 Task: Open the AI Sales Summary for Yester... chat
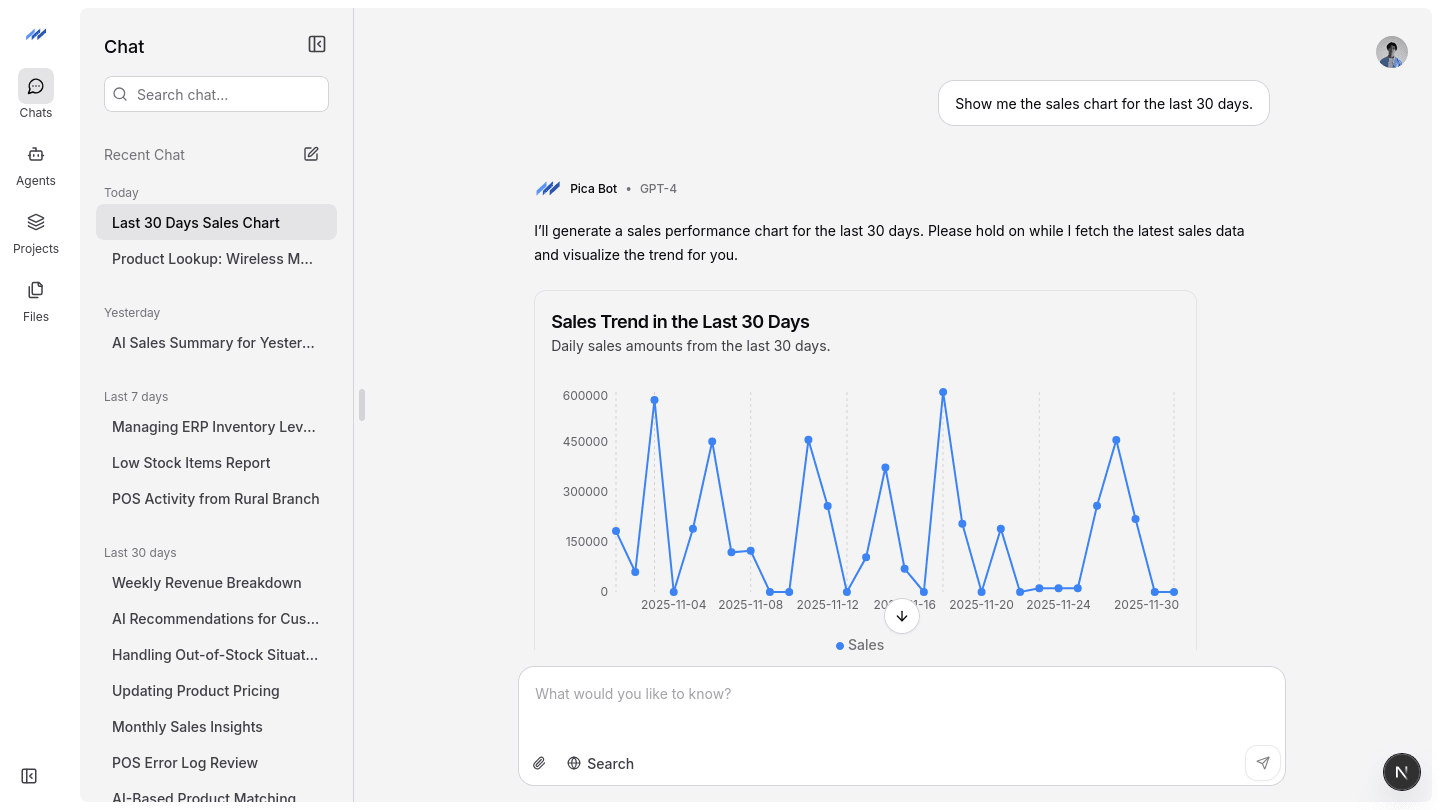(216, 342)
